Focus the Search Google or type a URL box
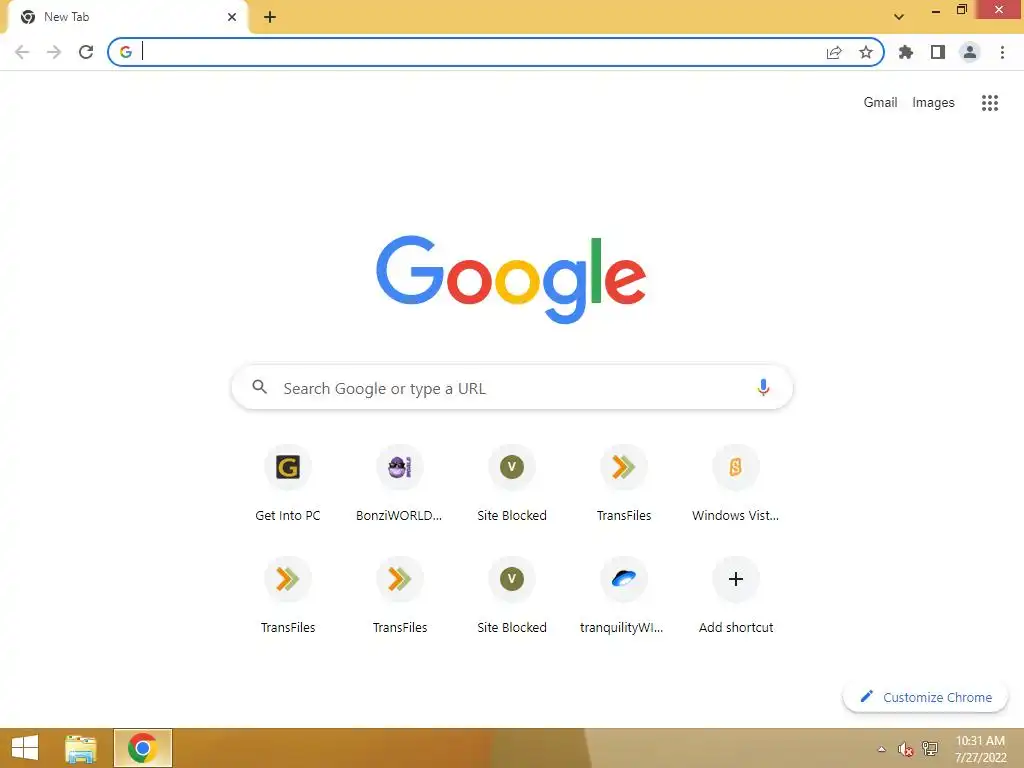 pos(512,388)
